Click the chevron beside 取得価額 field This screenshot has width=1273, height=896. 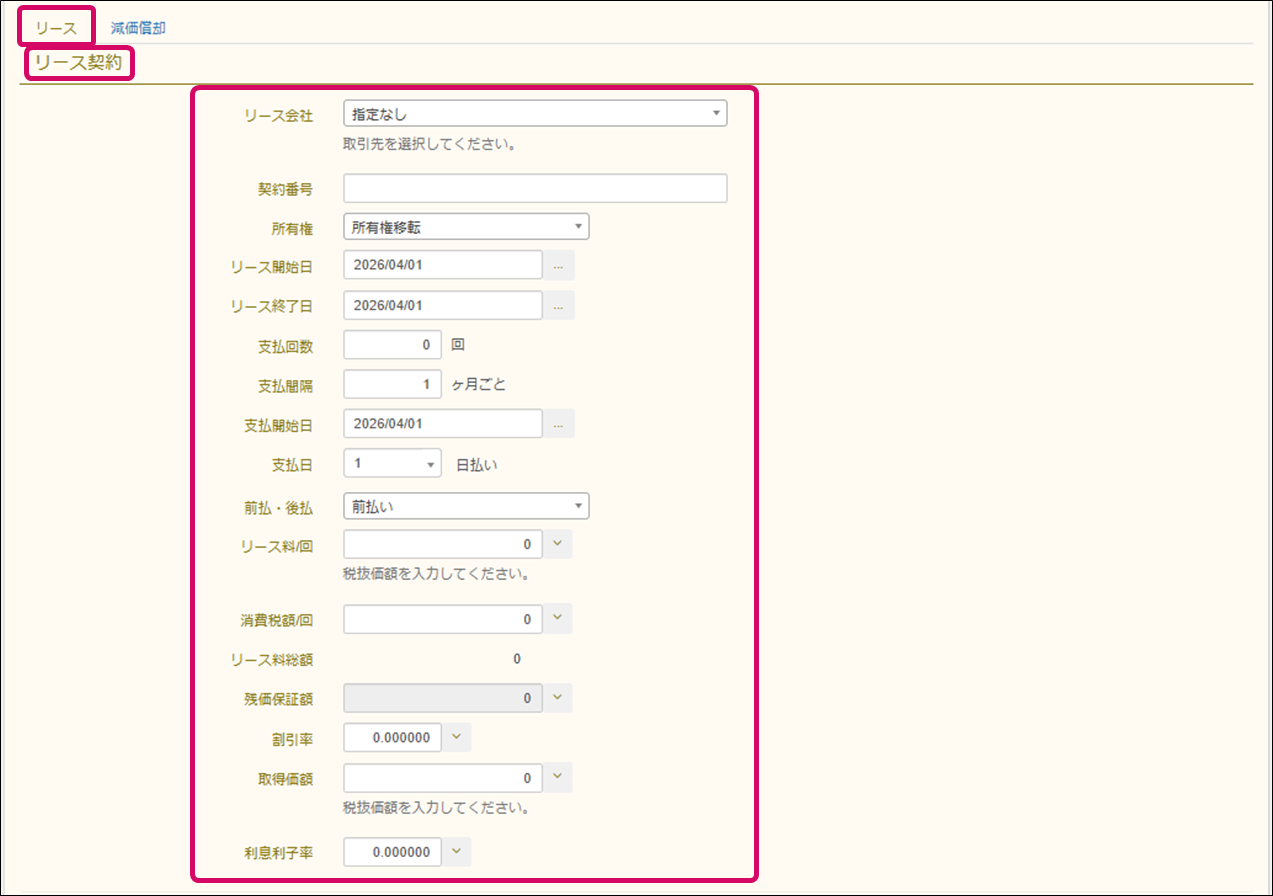[557, 777]
